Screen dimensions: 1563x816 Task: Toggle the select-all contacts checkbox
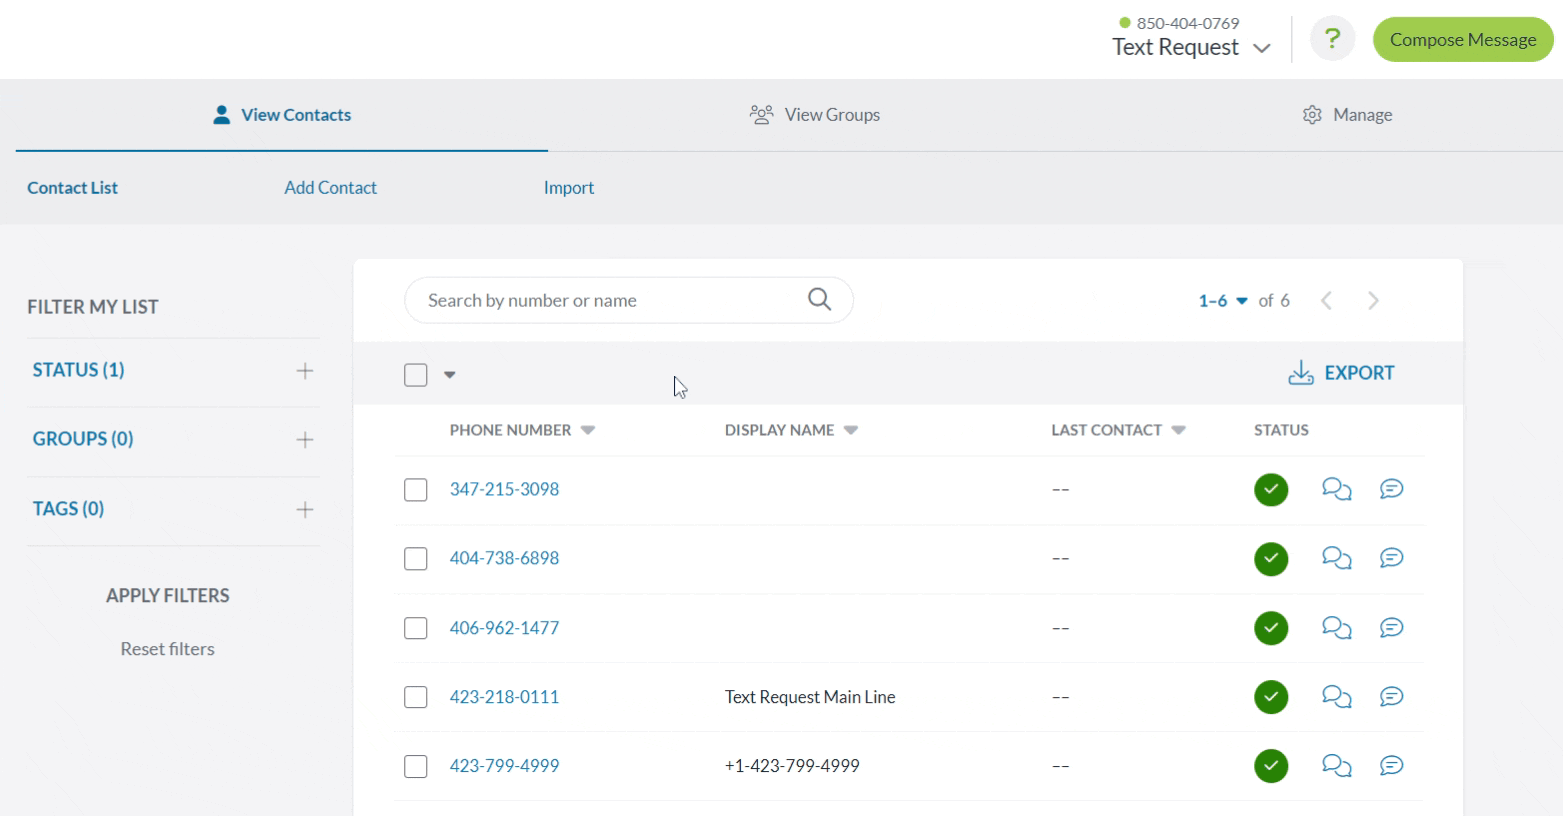point(416,375)
